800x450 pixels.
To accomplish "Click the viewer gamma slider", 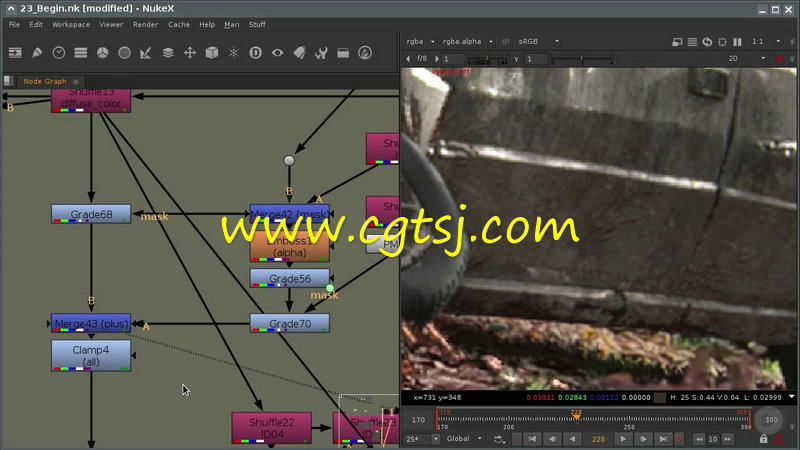I will (582, 59).
